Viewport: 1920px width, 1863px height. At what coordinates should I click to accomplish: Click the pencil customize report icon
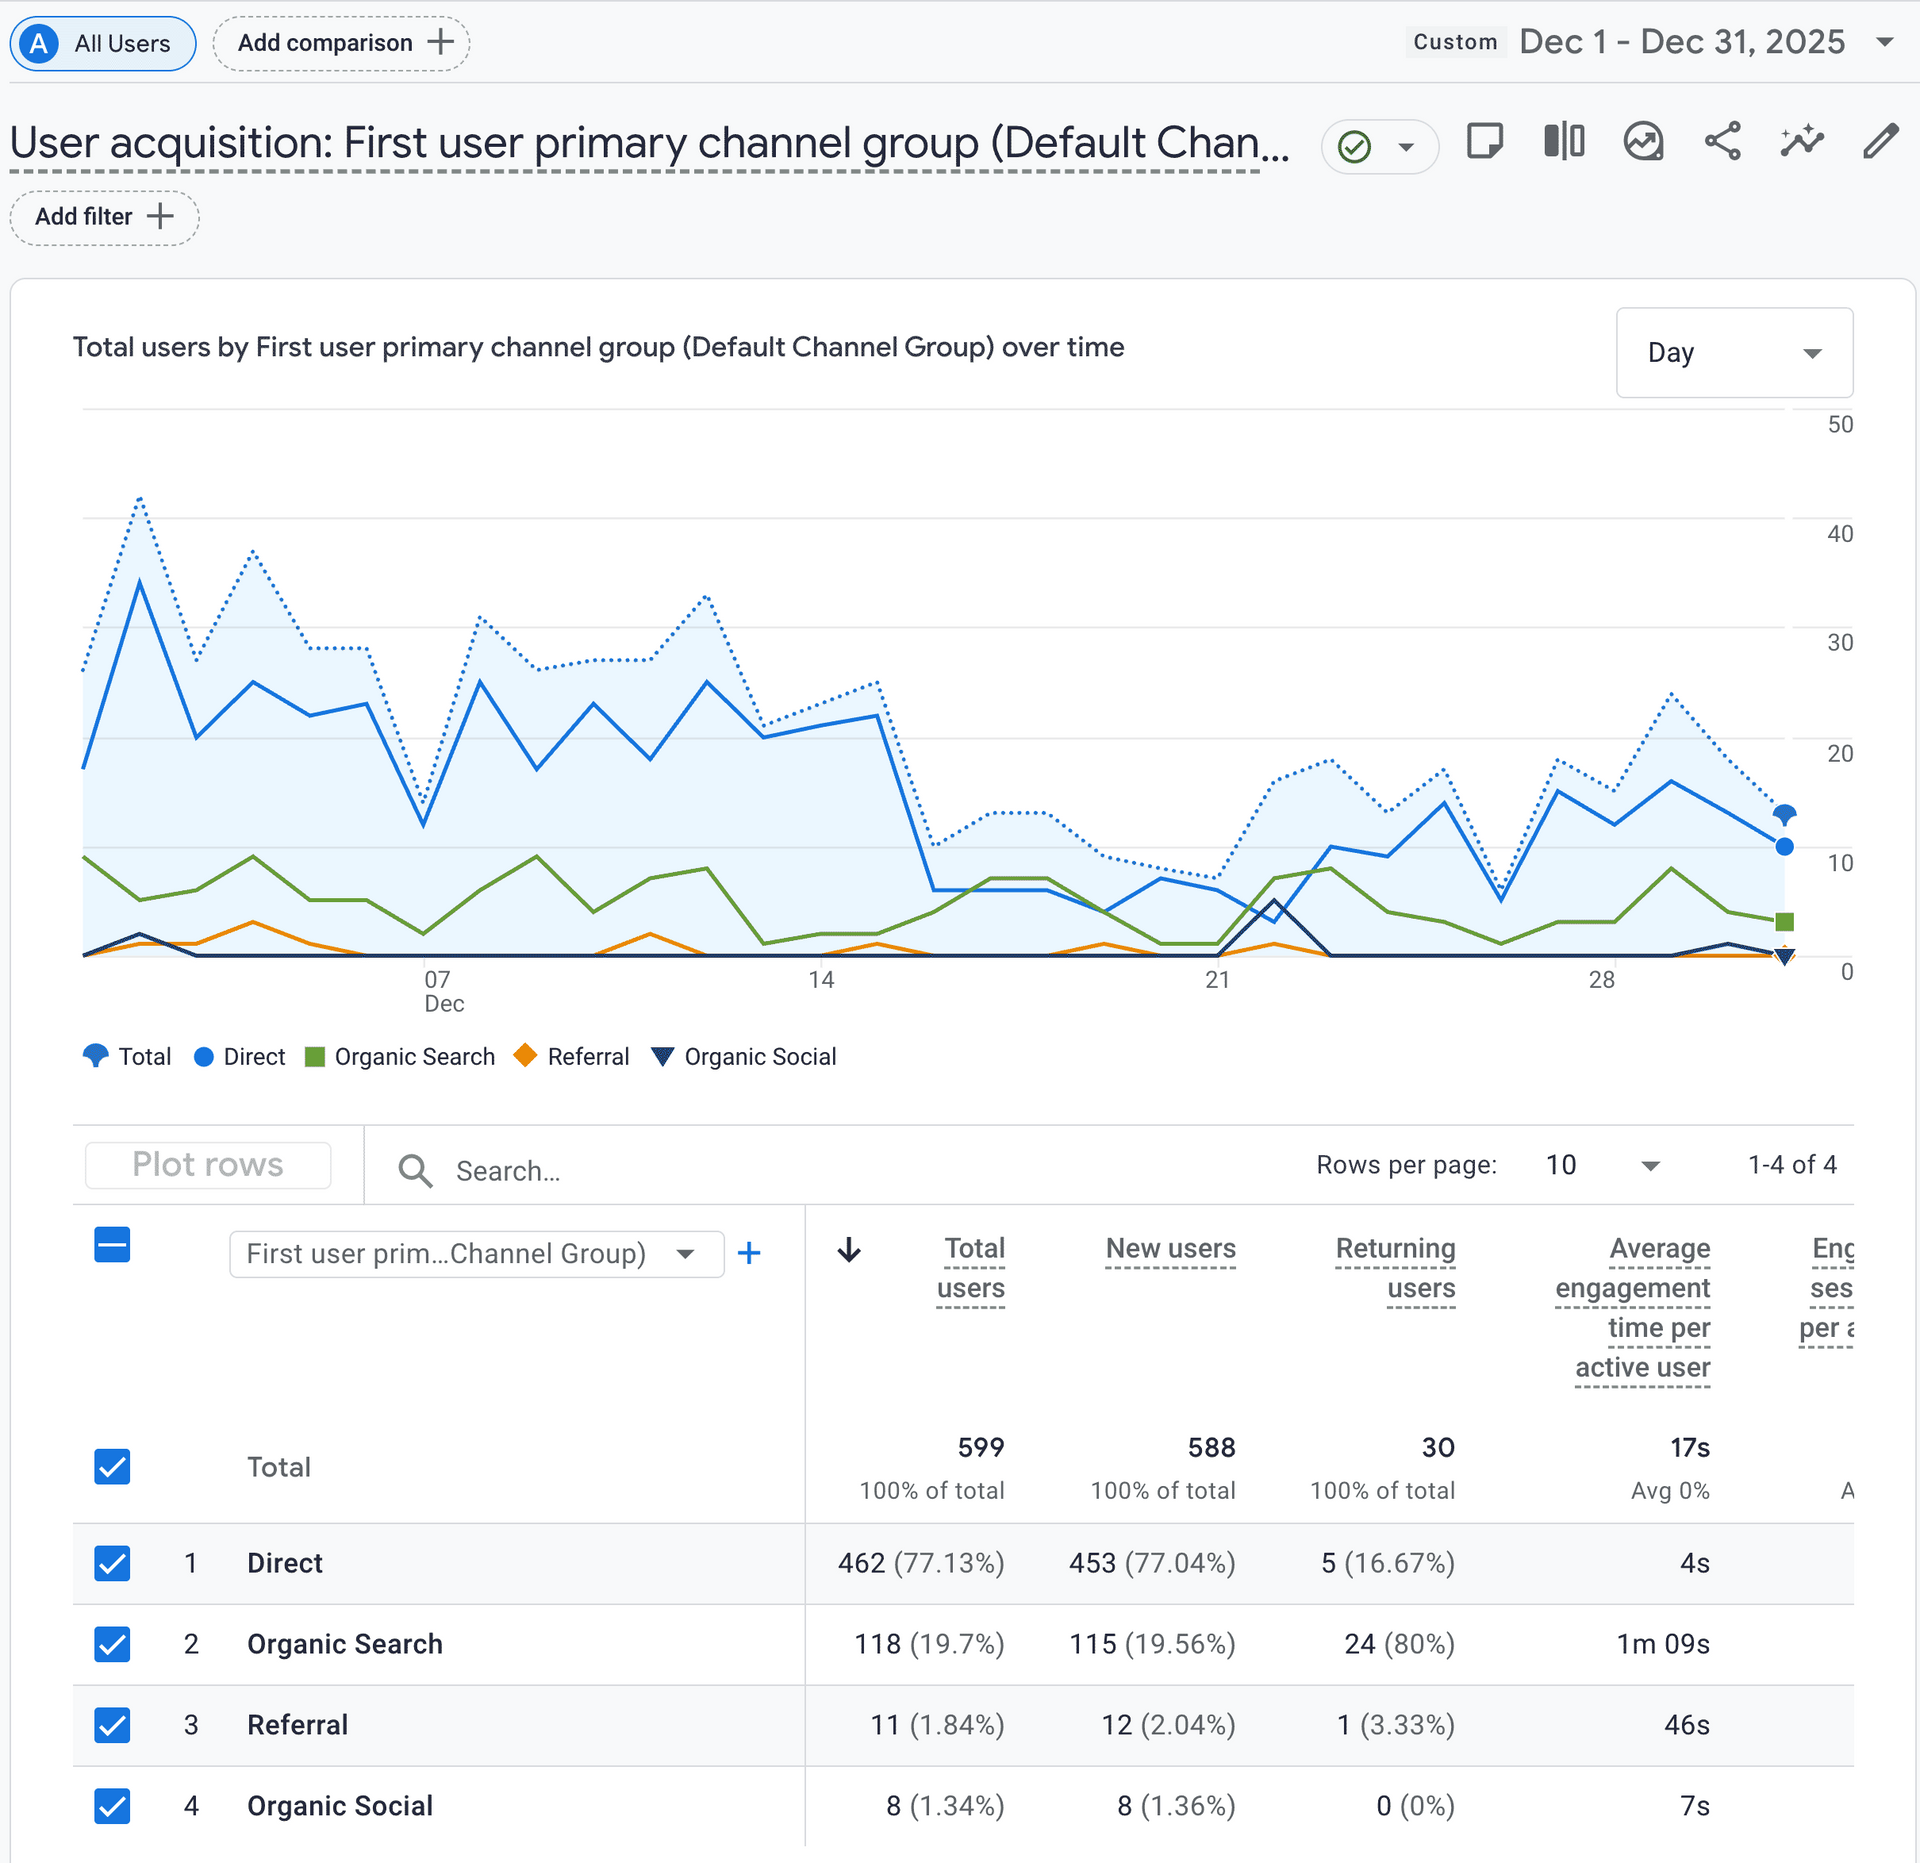click(1880, 142)
